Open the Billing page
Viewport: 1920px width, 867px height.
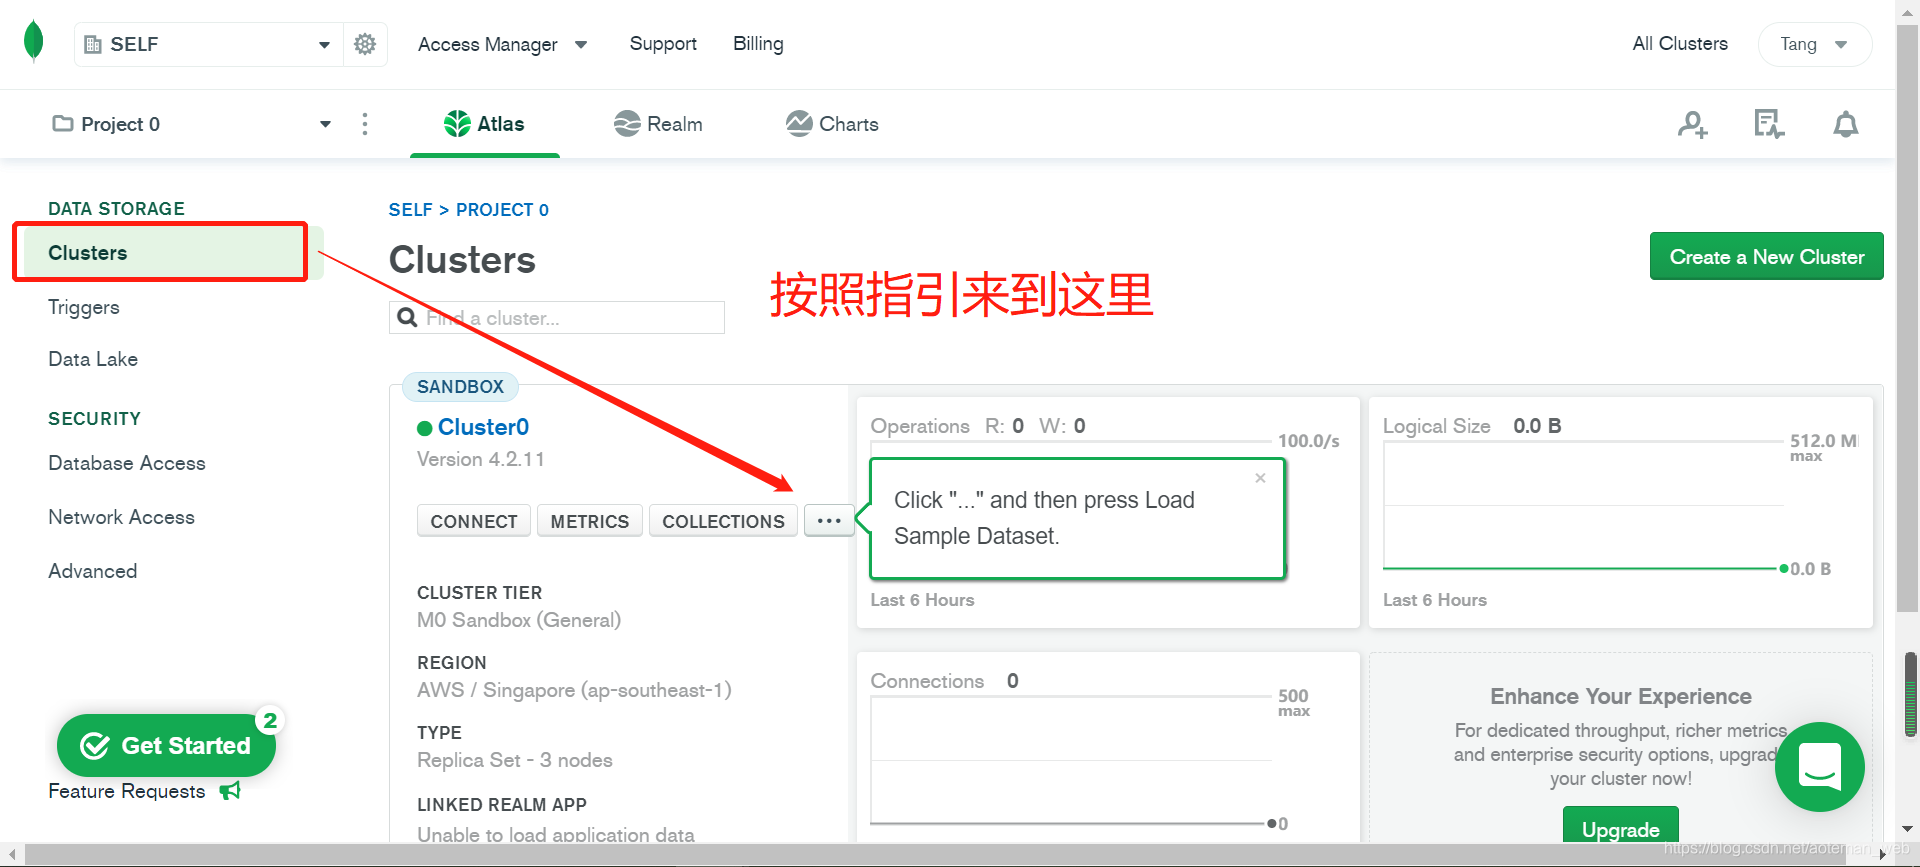[x=758, y=44]
